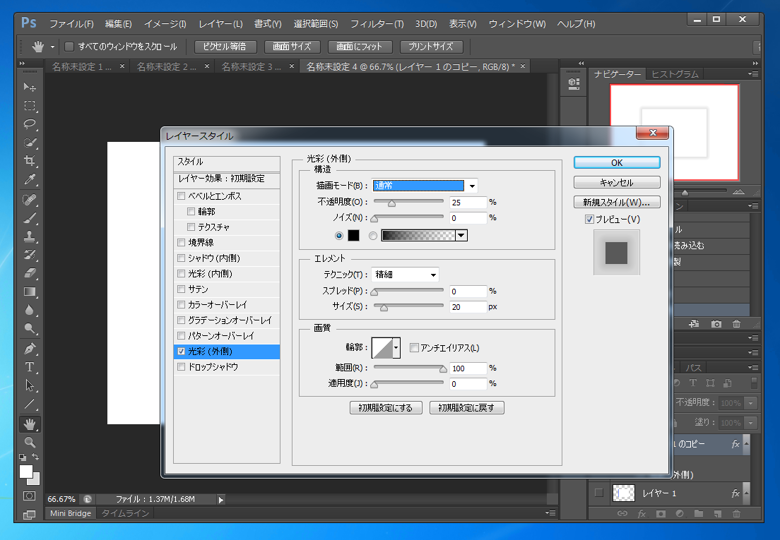Open the フィルター menu
Image resolution: width=780 pixels, height=540 pixels.
377,24
